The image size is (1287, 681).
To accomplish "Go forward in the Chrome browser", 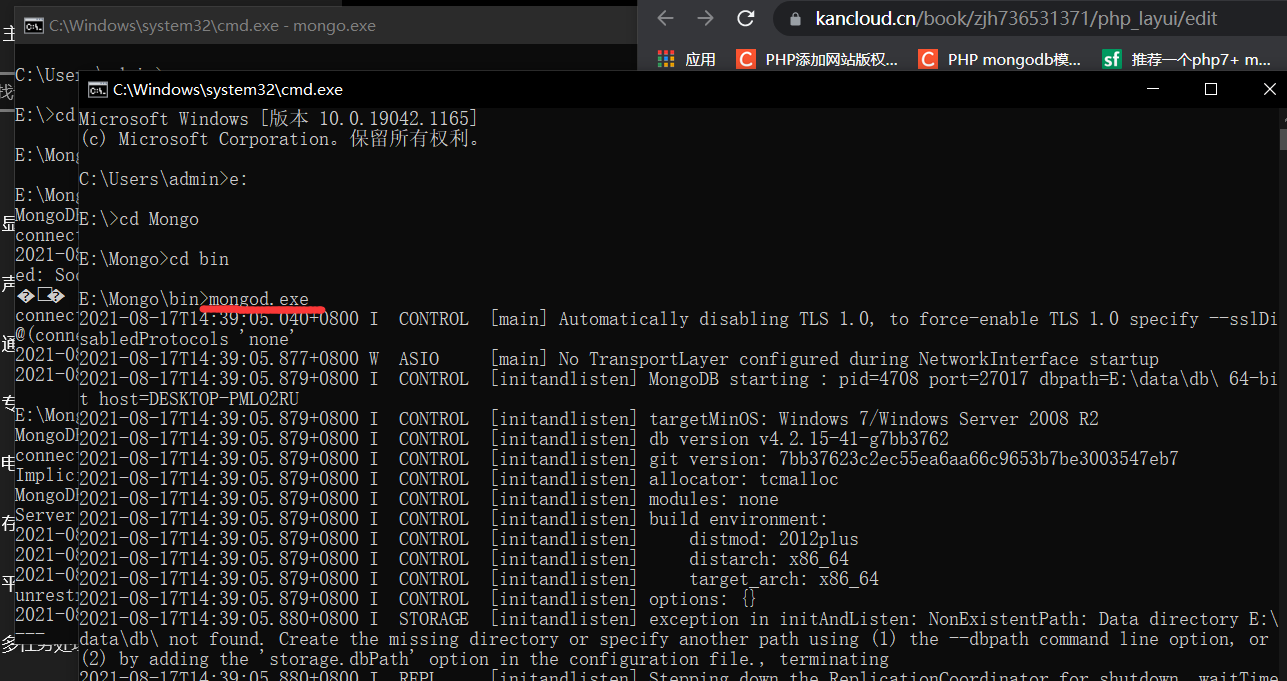I will pos(706,18).
